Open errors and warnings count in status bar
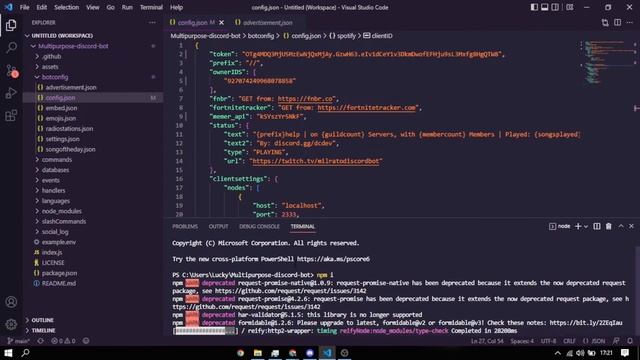This screenshot has width=640, height=360. point(63,341)
